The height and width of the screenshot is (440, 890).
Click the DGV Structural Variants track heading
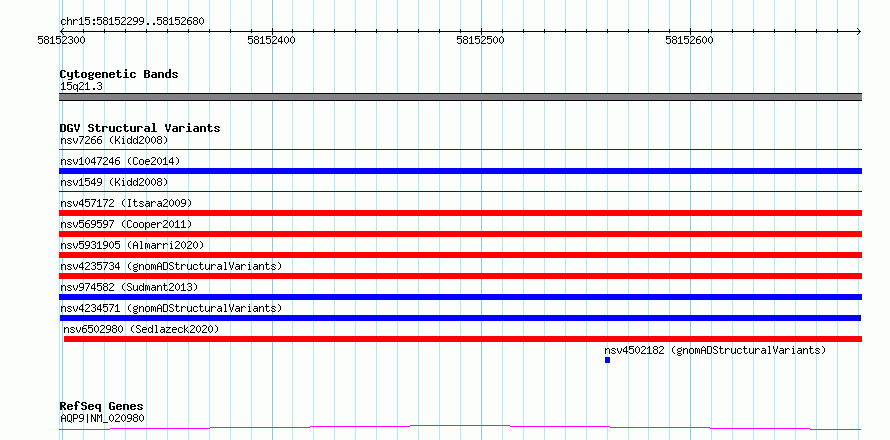point(140,128)
